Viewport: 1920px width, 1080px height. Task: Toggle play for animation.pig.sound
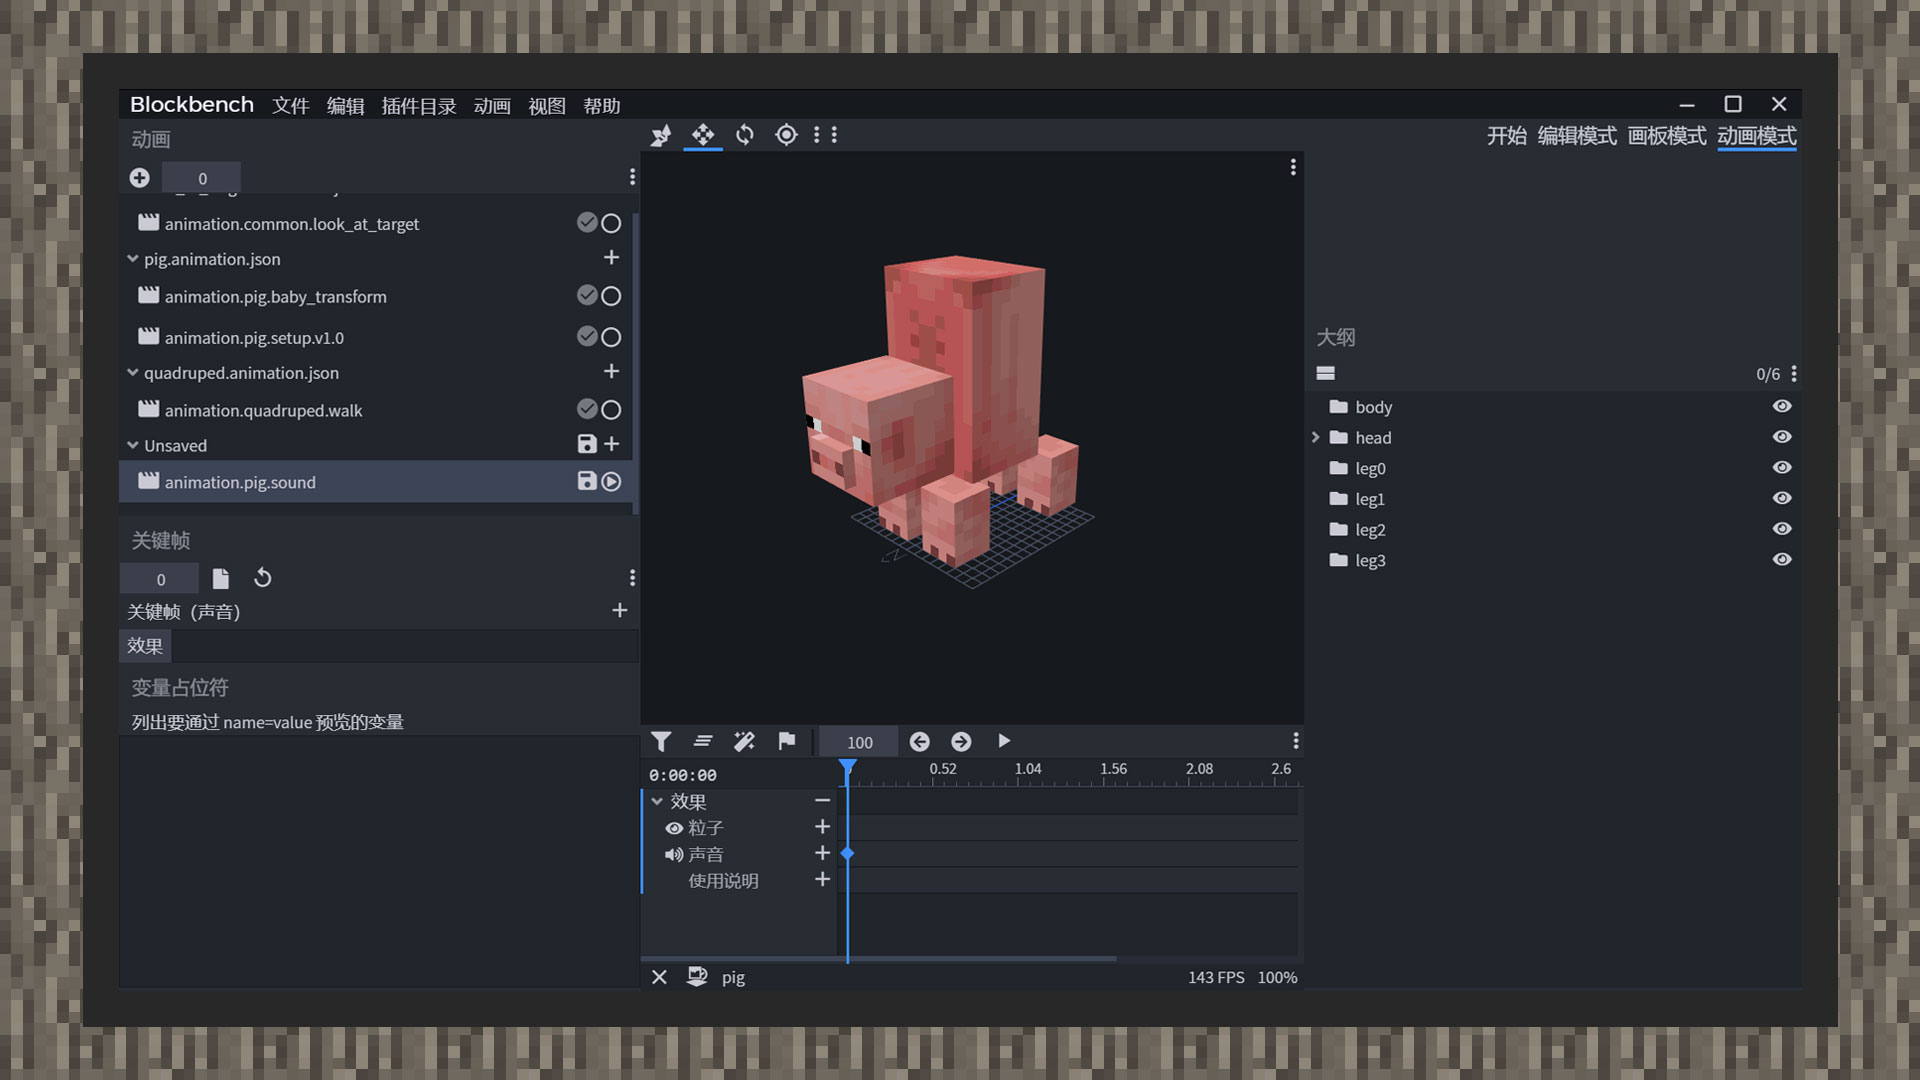point(611,482)
